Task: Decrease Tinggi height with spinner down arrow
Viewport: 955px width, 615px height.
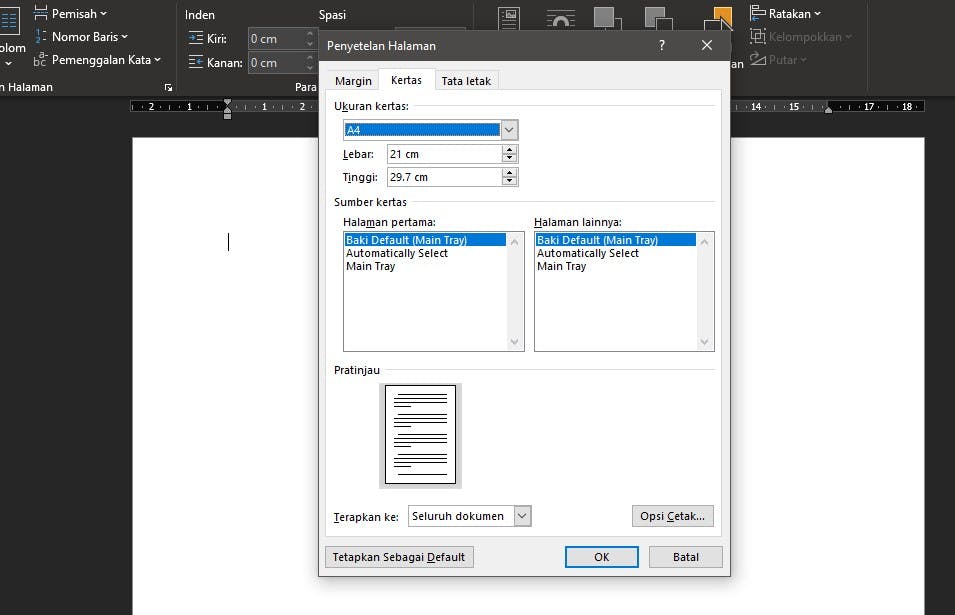Action: pos(510,181)
